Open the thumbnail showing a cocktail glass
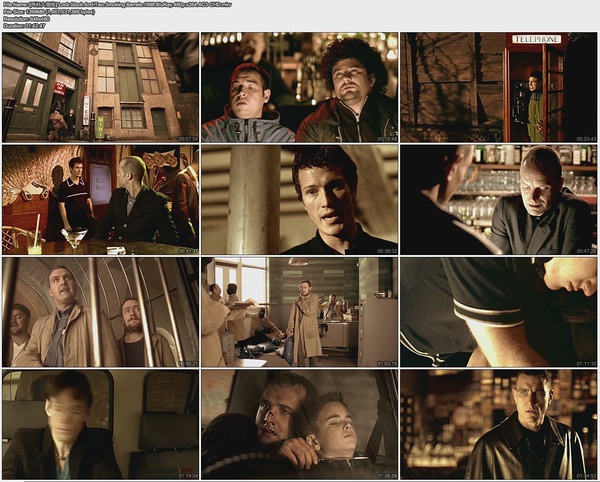600x482 pixels. [x=100, y=200]
